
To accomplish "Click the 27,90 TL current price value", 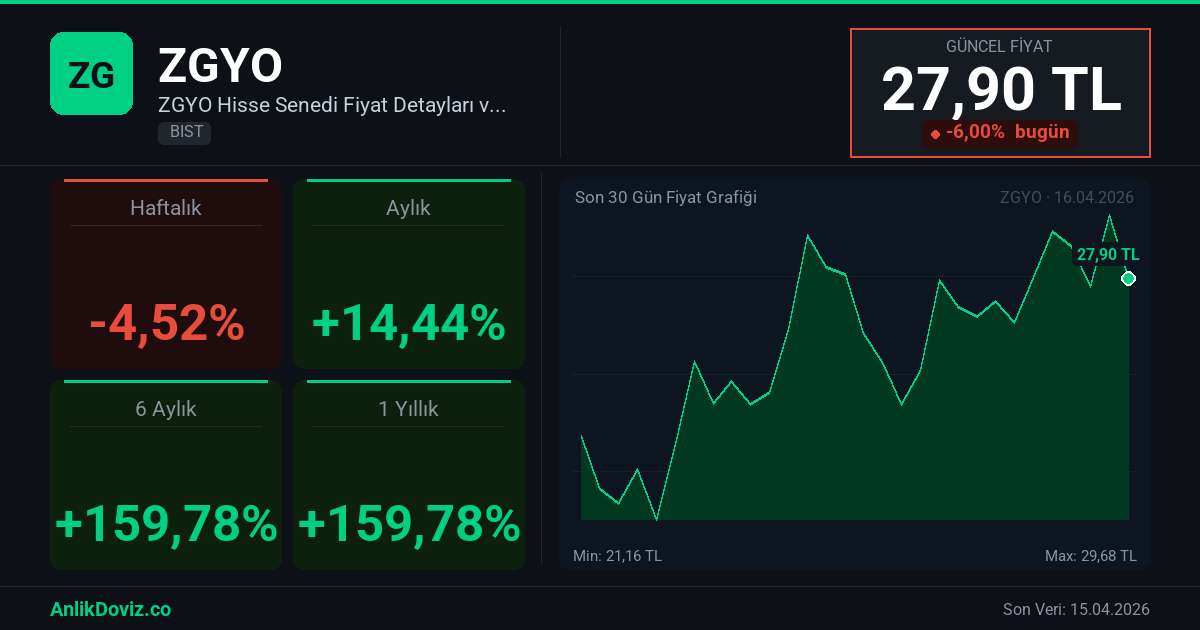I will point(1000,90).
